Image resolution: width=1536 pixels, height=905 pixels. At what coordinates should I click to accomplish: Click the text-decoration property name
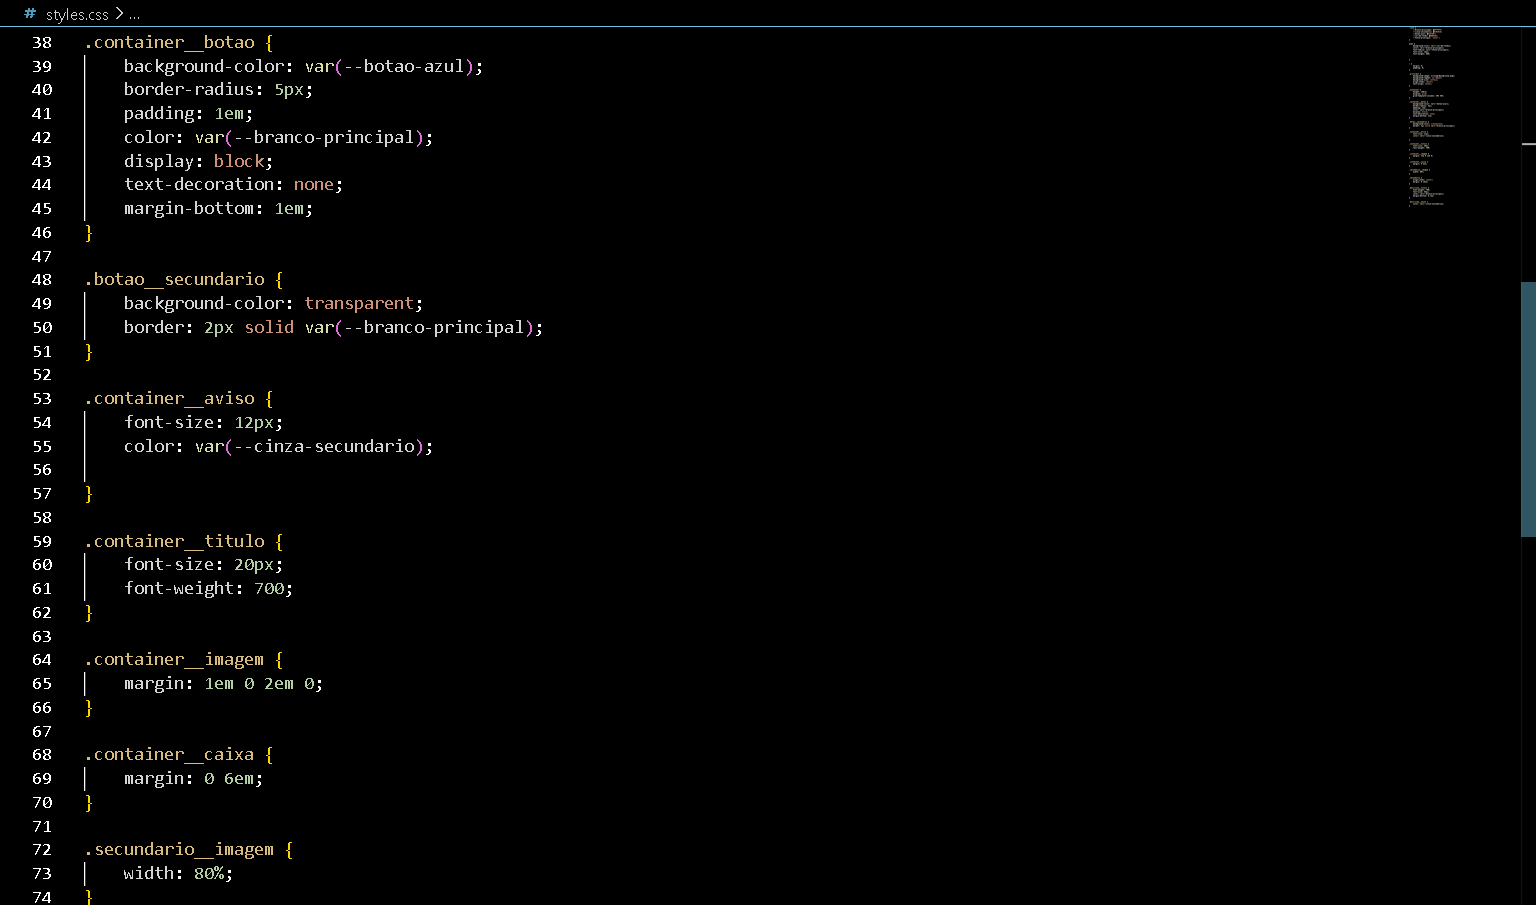[x=198, y=184]
